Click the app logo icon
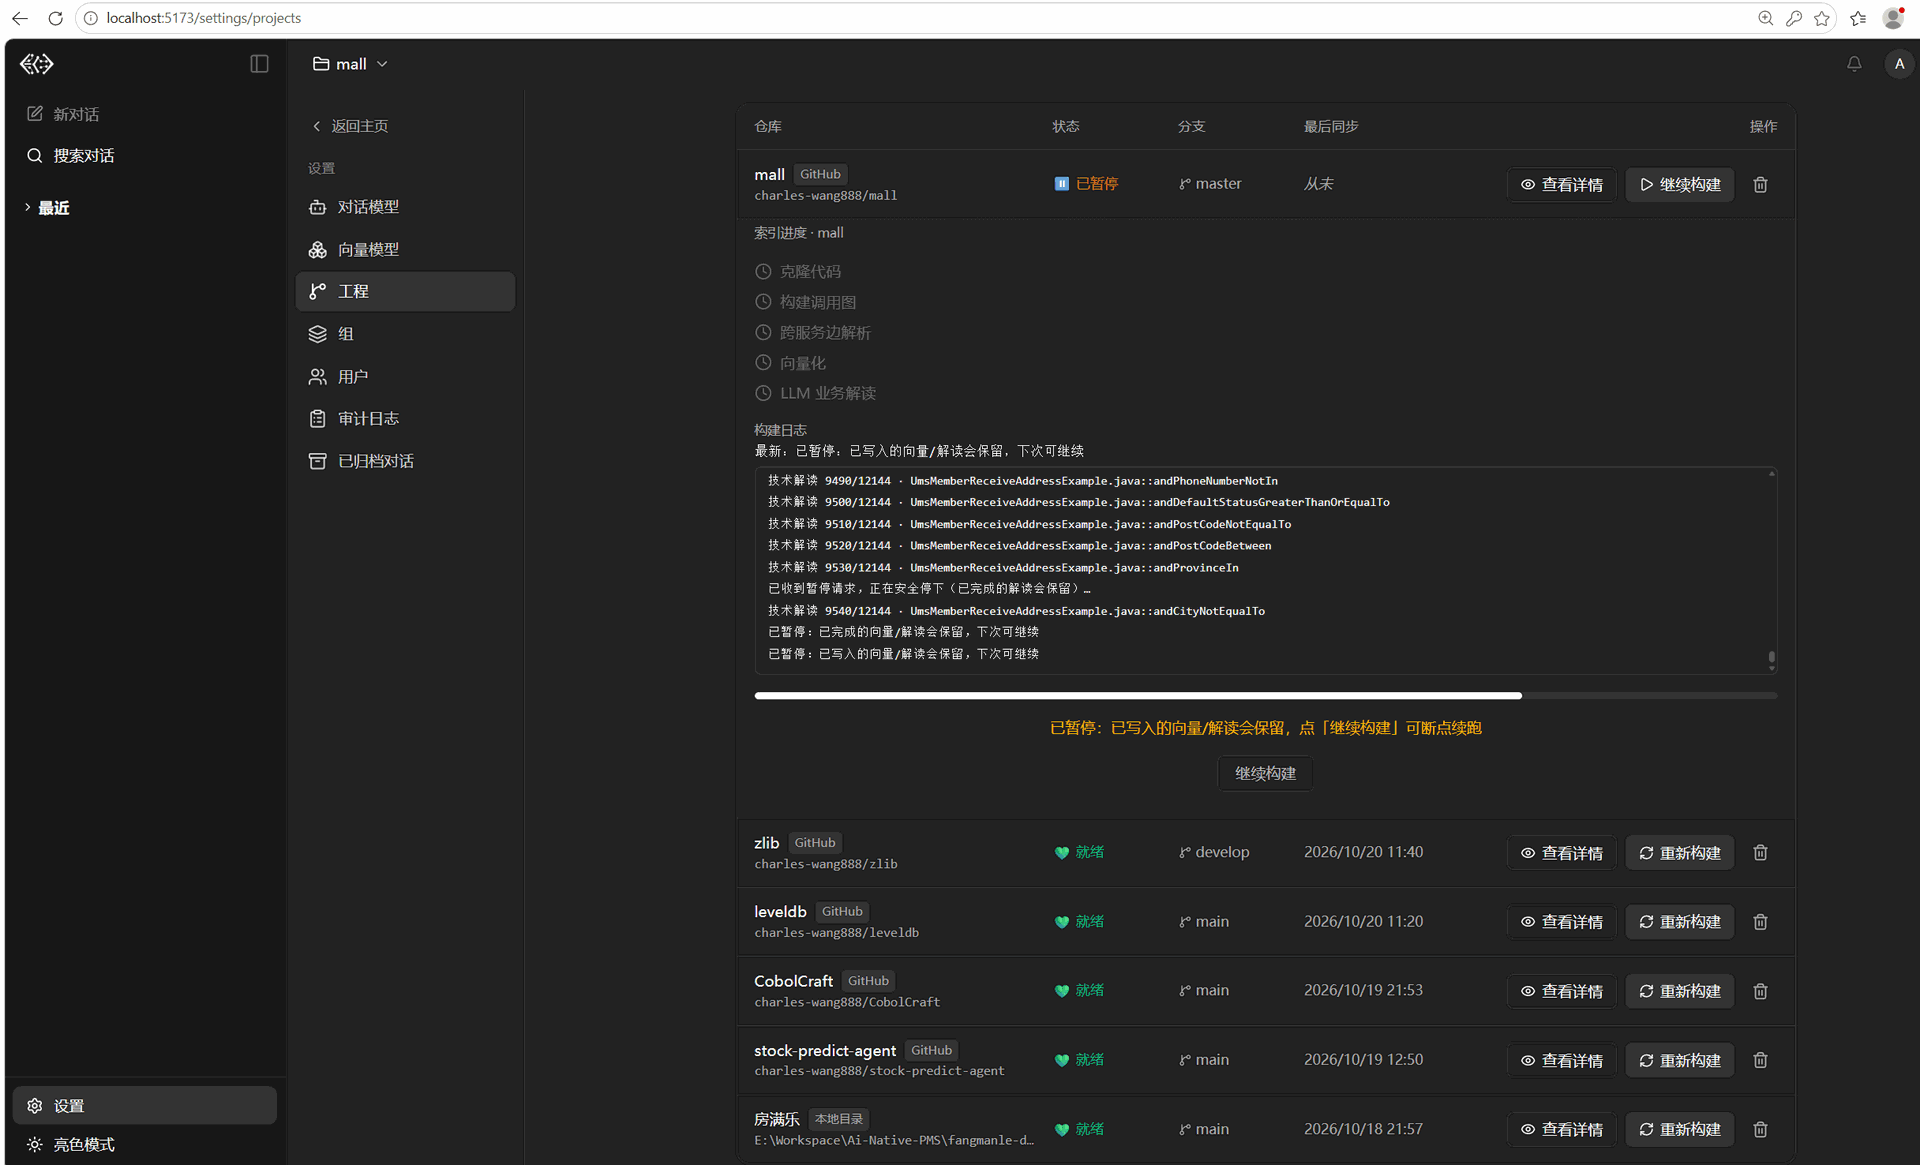Image resolution: width=1920 pixels, height=1165 pixels. point(37,64)
